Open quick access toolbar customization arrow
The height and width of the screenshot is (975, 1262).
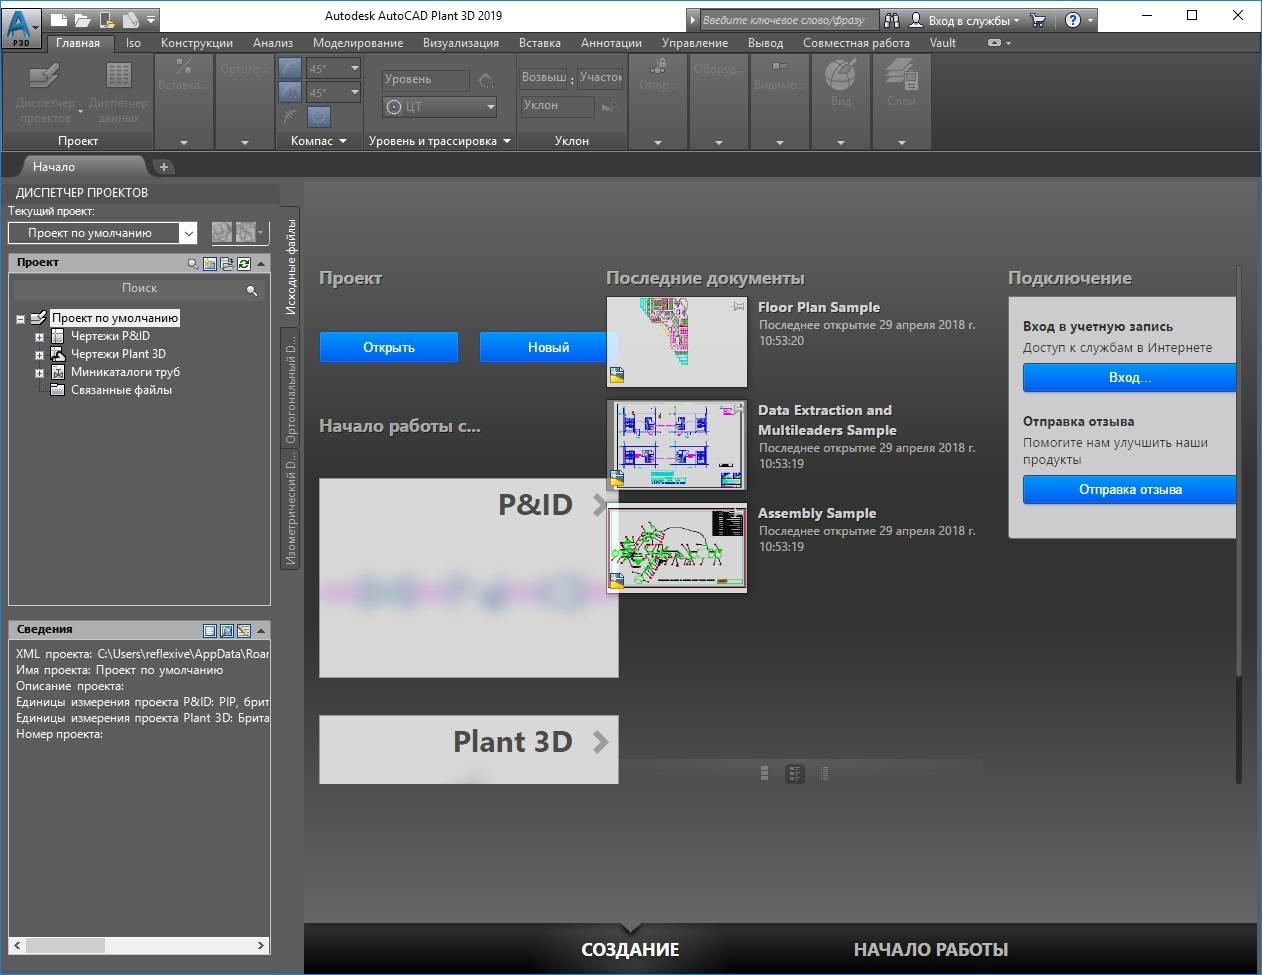pyautogui.click(x=151, y=19)
